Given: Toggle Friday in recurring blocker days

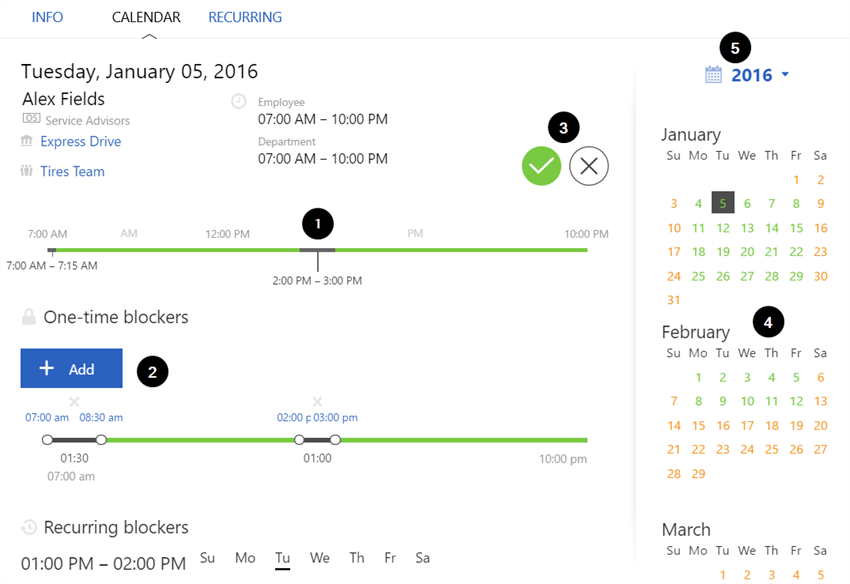Looking at the screenshot, I should [x=390, y=558].
